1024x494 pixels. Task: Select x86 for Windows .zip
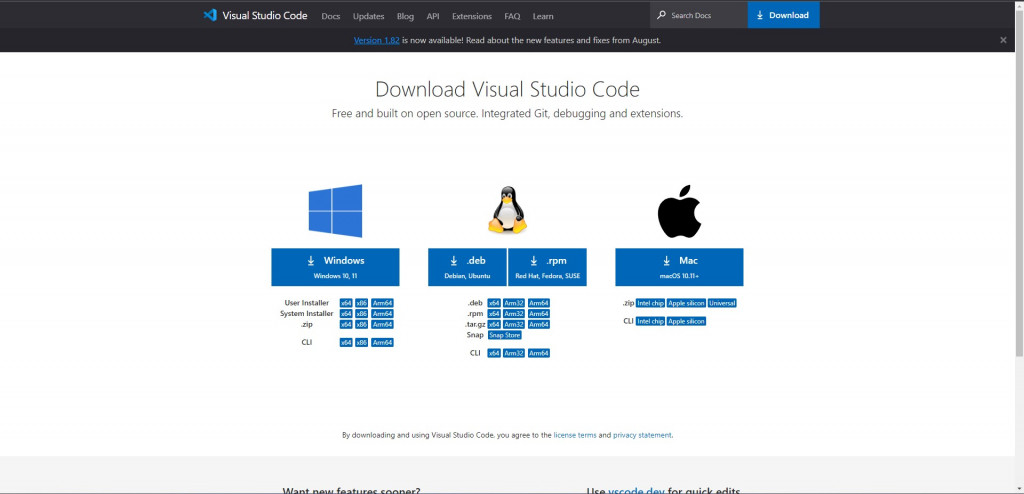click(362, 324)
